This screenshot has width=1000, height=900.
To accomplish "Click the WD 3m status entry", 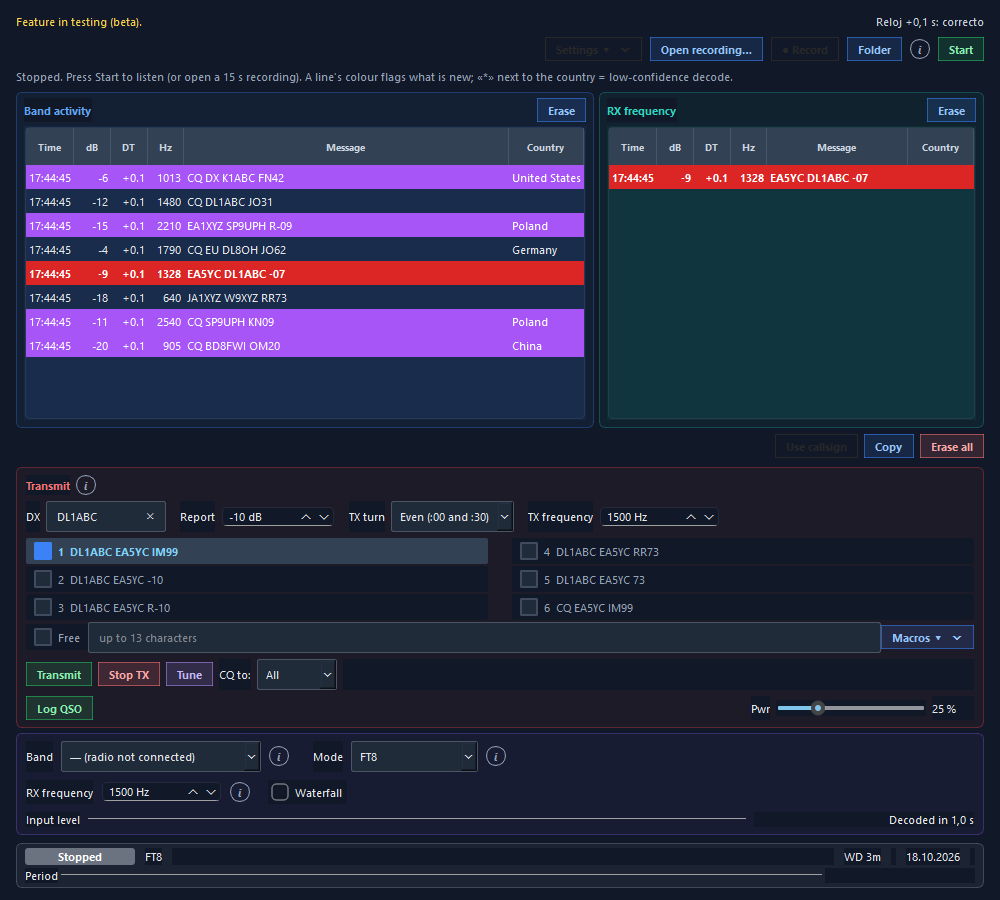I will 862,857.
